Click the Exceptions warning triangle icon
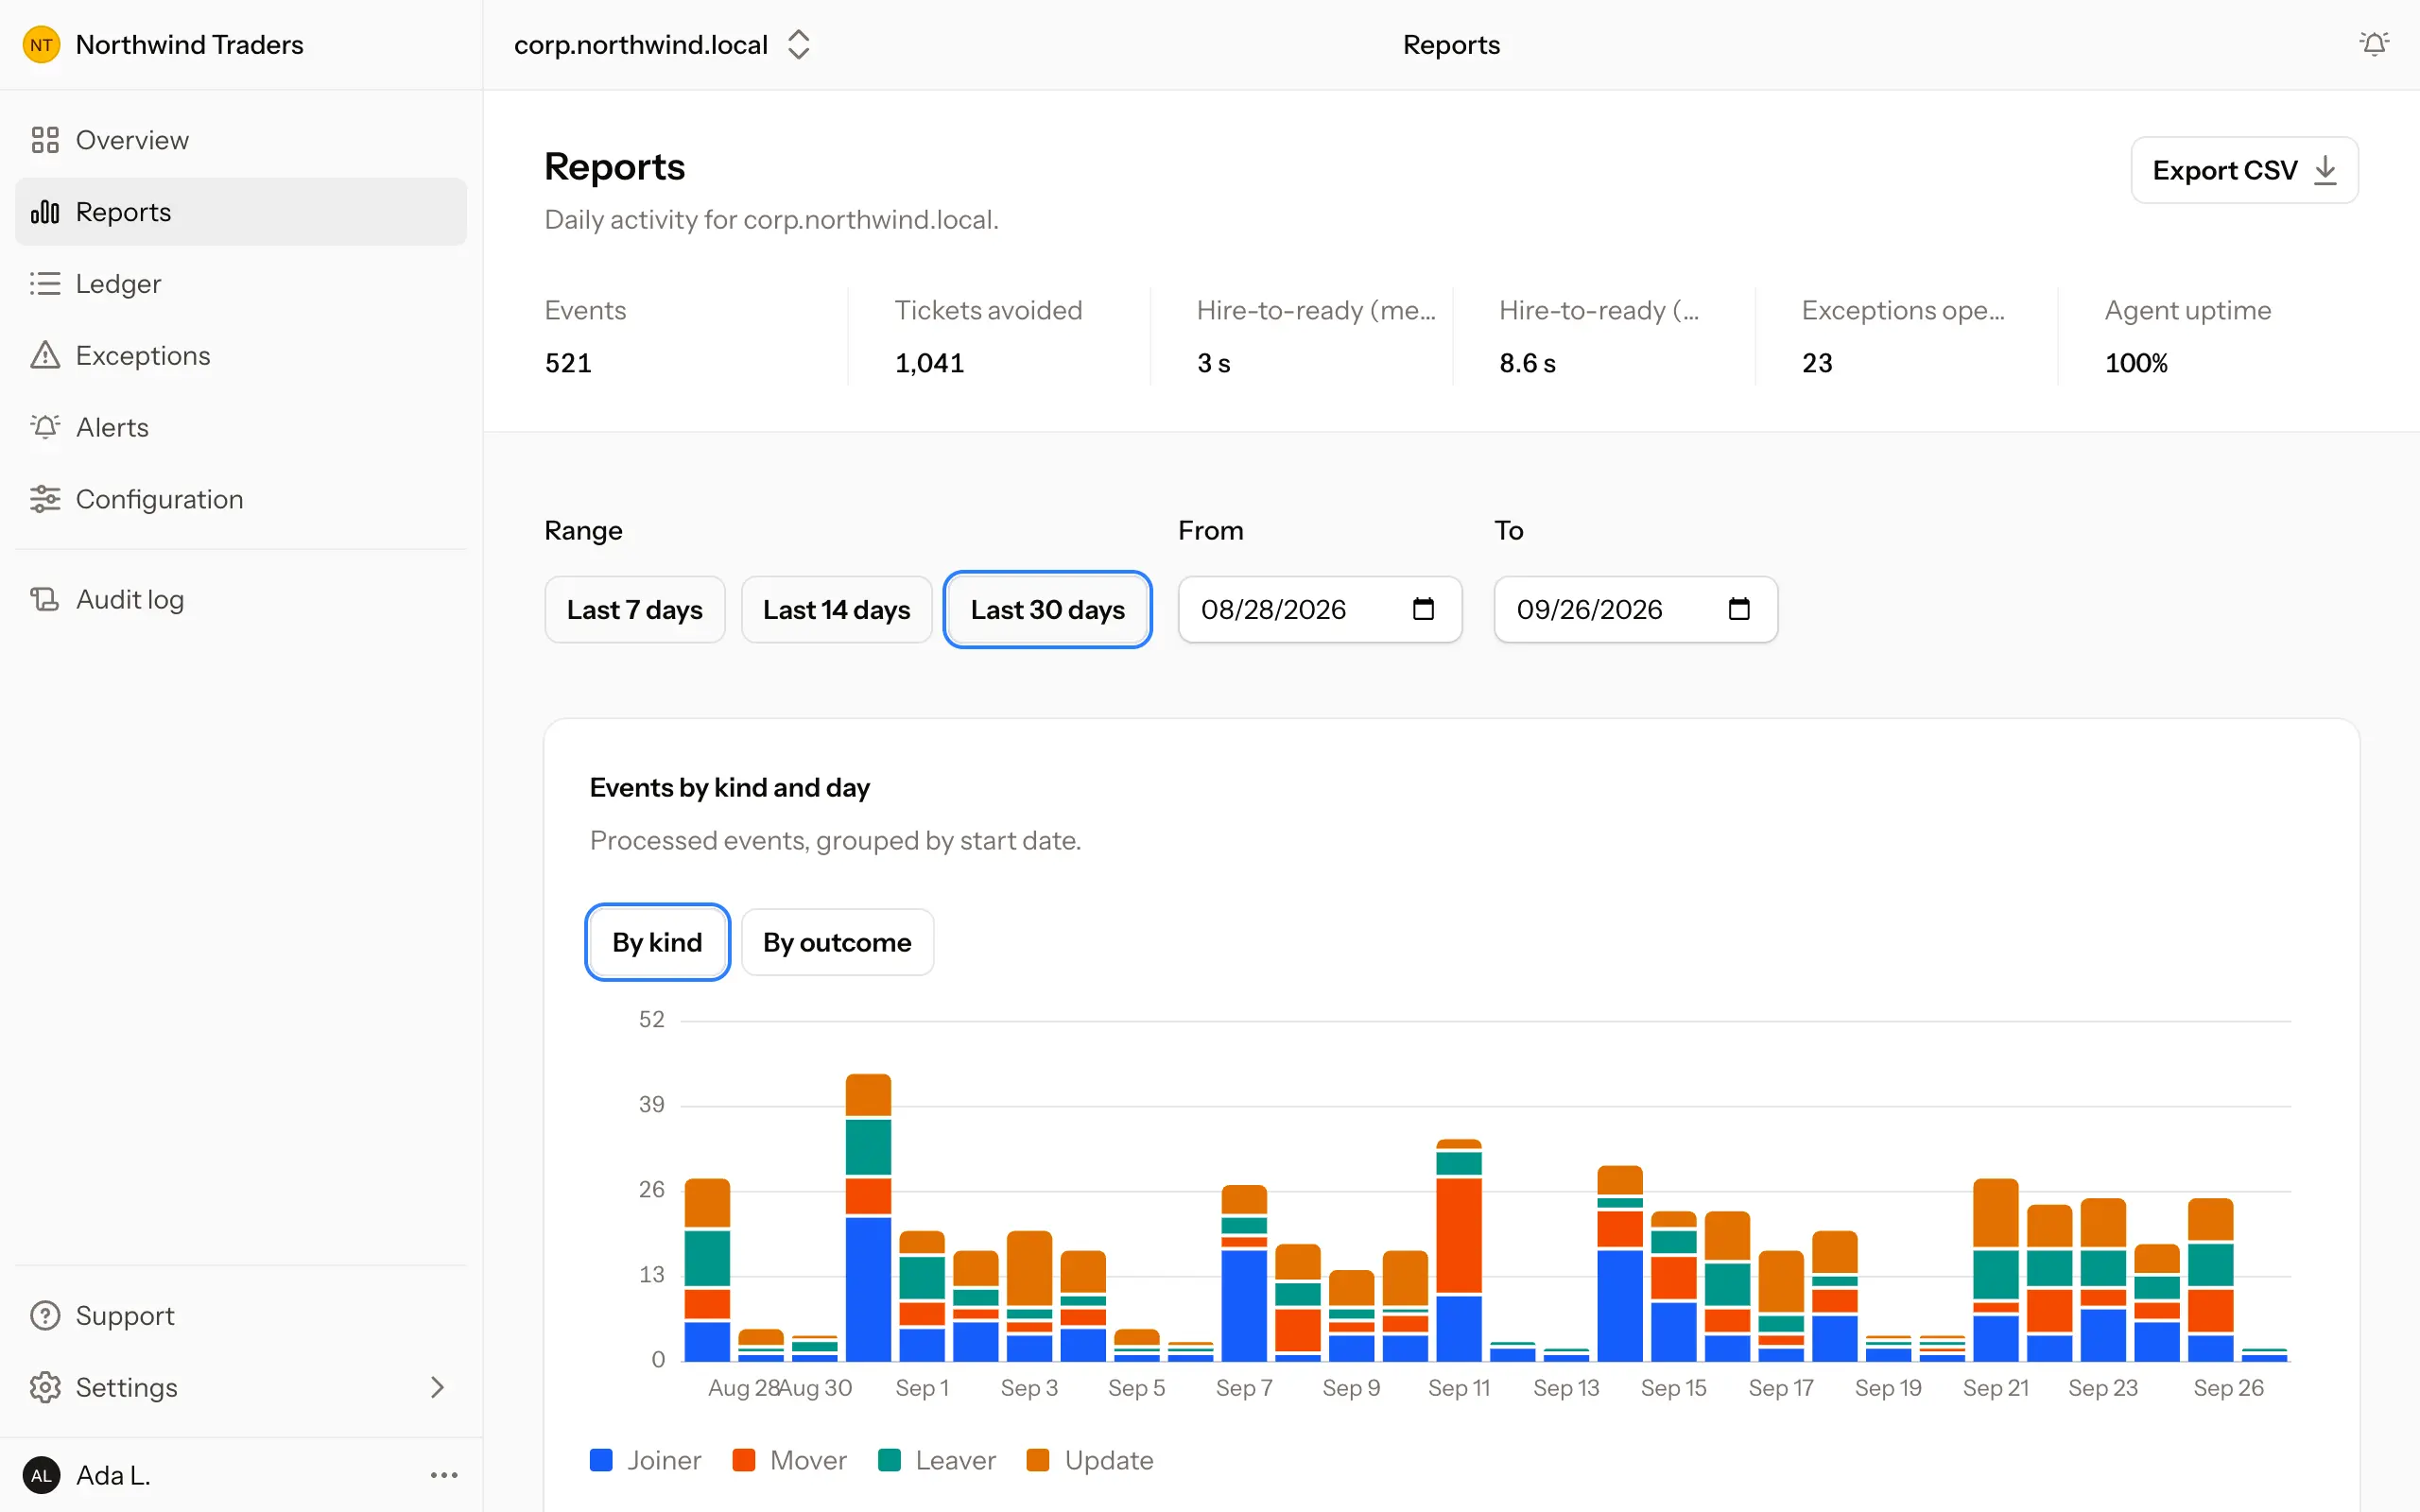The height and width of the screenshot is (1512, 2420). pyautogui.click(x=45, y=356)
